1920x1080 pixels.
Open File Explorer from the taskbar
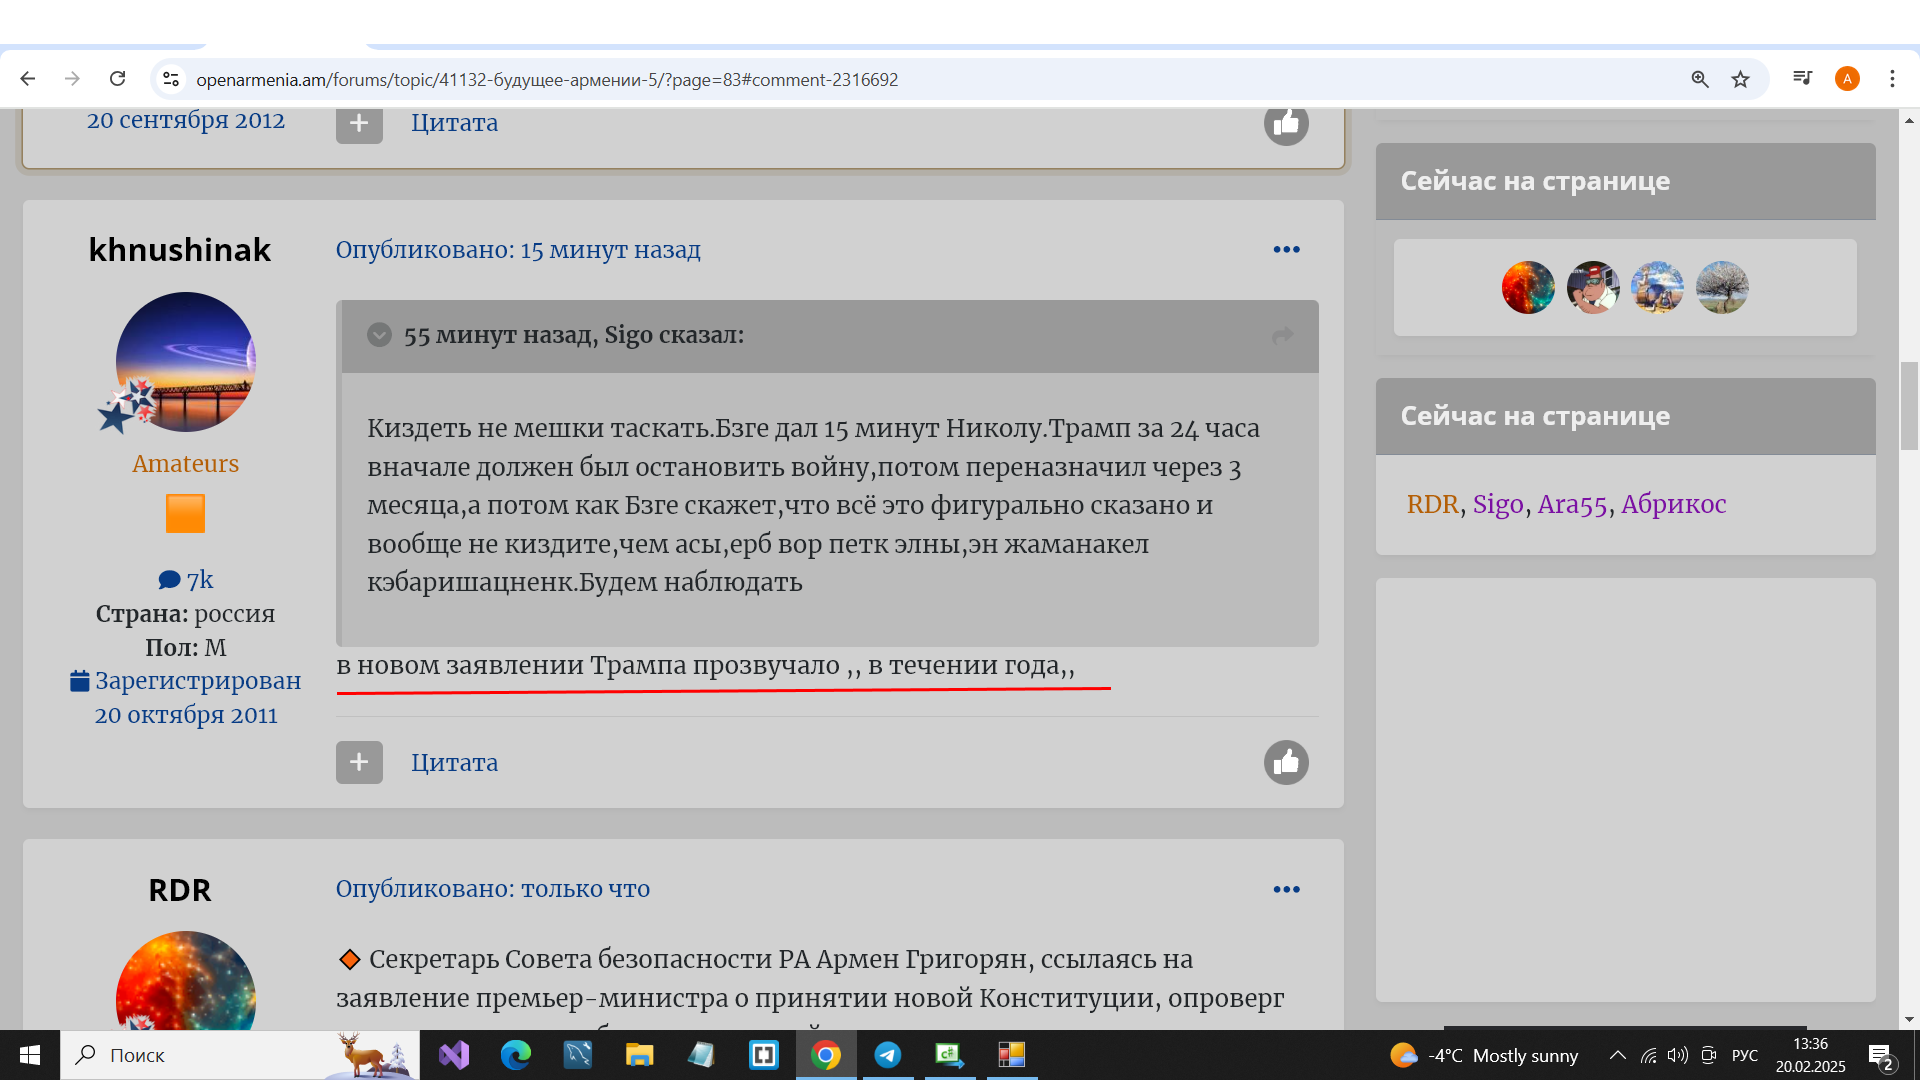coord(639,1055)
